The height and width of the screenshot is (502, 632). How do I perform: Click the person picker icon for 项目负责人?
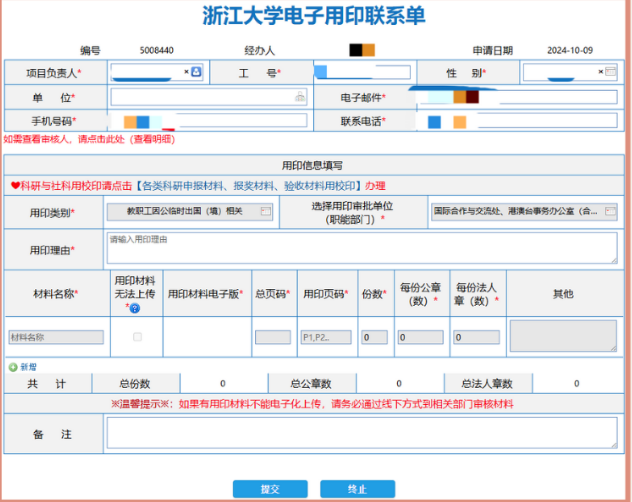[196, 72]
